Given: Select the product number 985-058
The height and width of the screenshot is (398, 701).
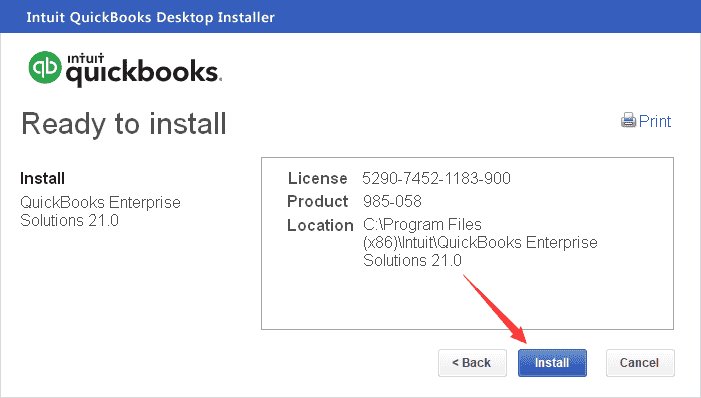Looking at the screenshot, I should [x=392, y=201].
